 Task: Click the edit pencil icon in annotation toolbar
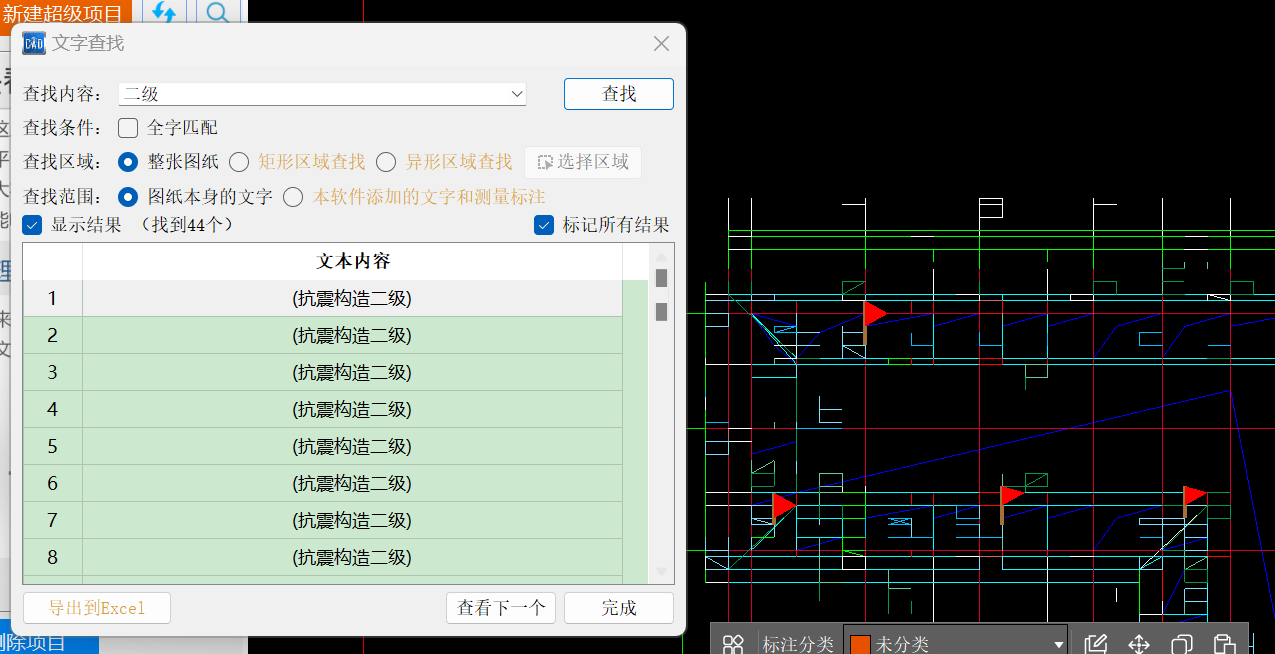[x=1096, y=644]
